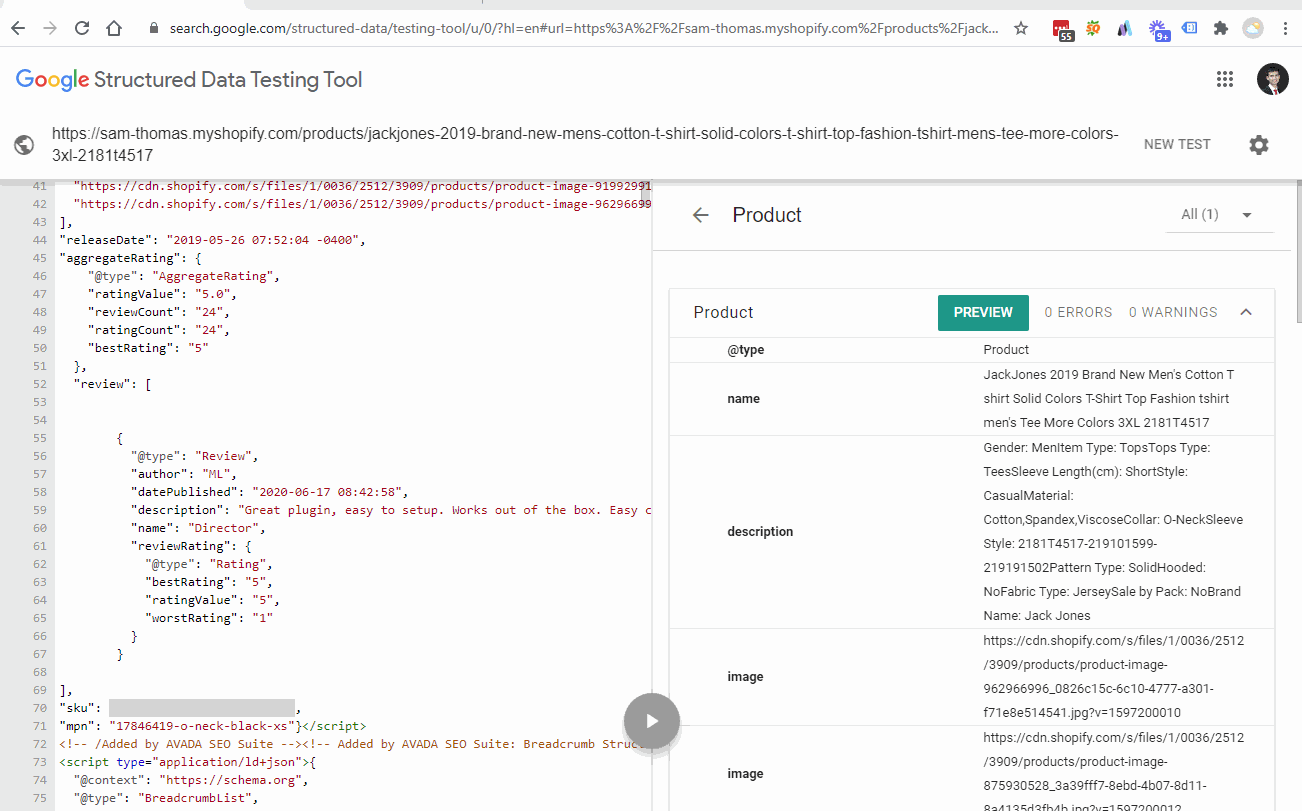1302x811 pixels.
Task: Bookmark this page with the star
Action: [1021, 28]
